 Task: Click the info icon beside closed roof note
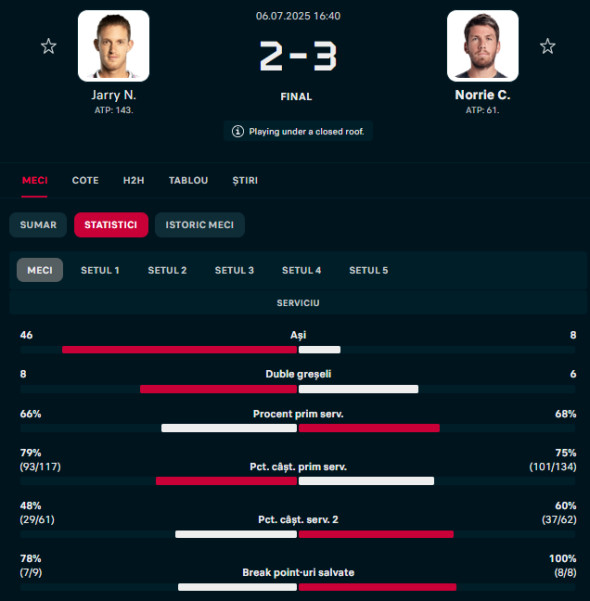point(238,131)
